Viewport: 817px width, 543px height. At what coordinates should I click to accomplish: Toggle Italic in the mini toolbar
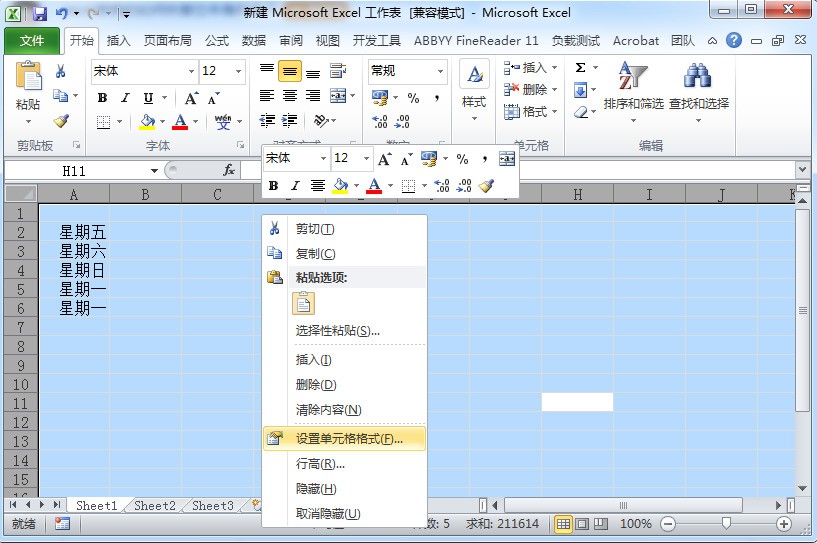[x=295, y=186]
